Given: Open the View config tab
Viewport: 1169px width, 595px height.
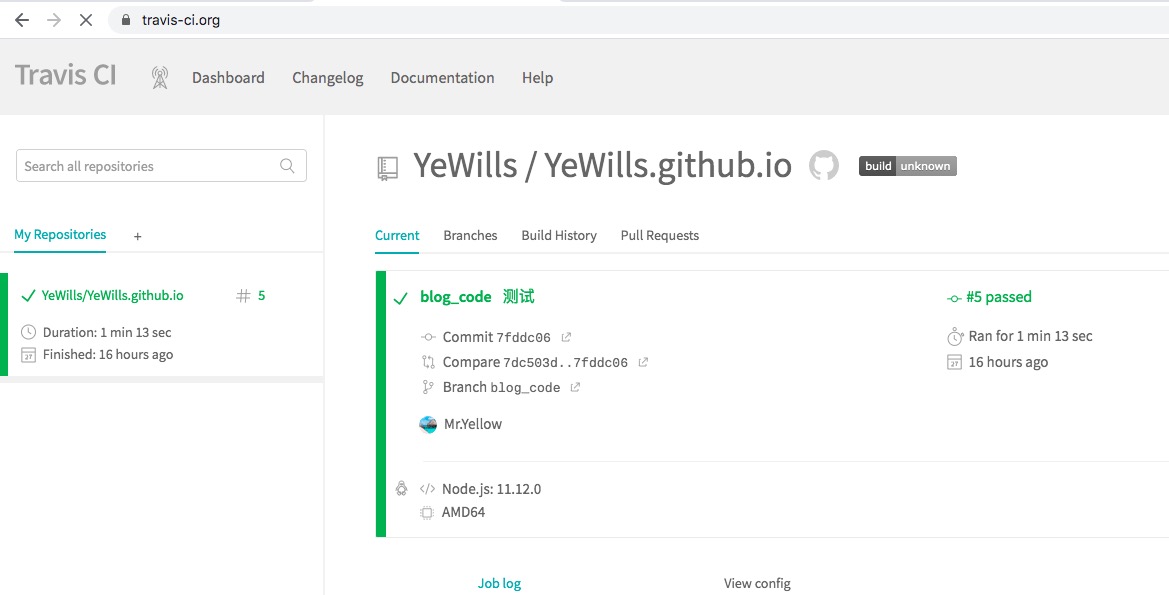Looking at the screenshot, I should 757,584.
